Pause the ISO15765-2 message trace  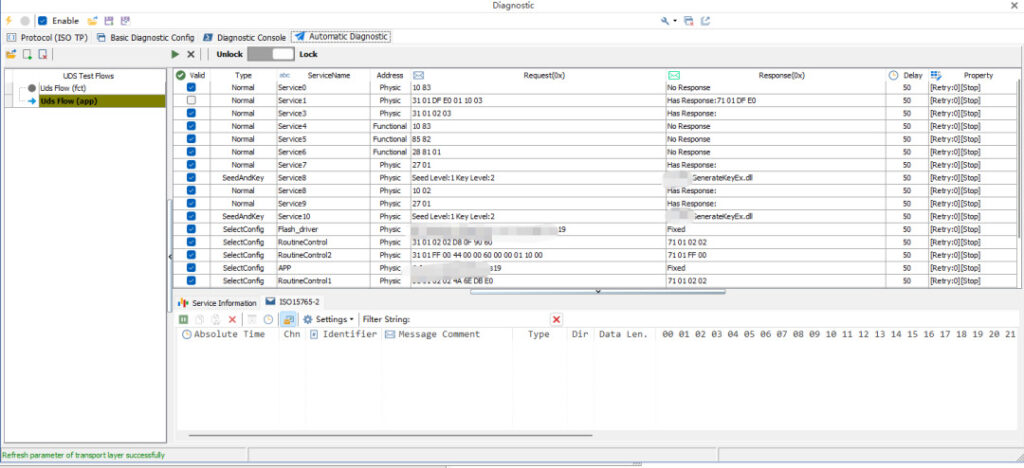(x=184, y=319)
